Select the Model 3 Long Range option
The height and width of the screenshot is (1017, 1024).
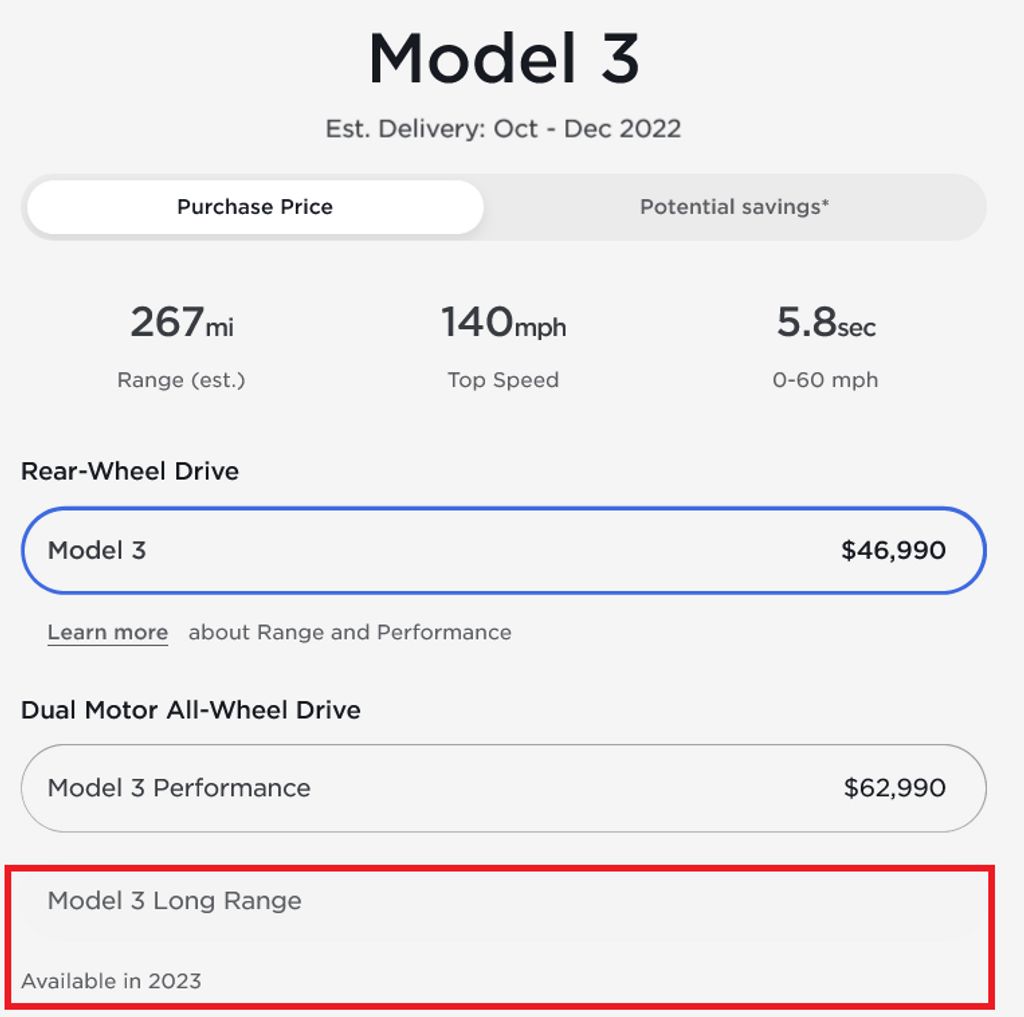pos(503,901)
